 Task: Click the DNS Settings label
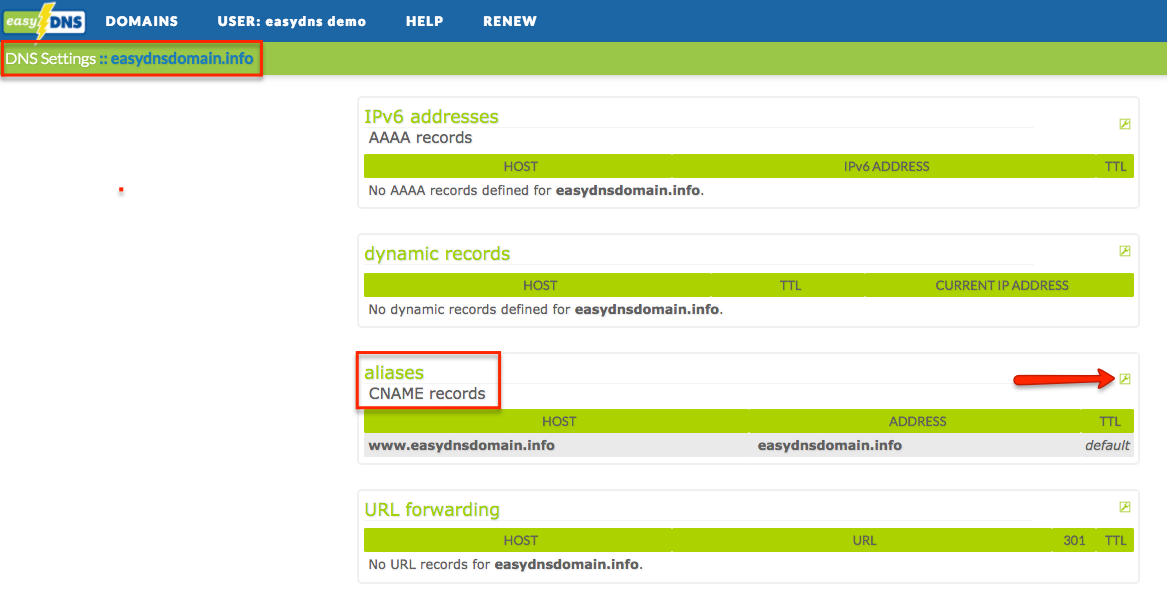[51, 58]
